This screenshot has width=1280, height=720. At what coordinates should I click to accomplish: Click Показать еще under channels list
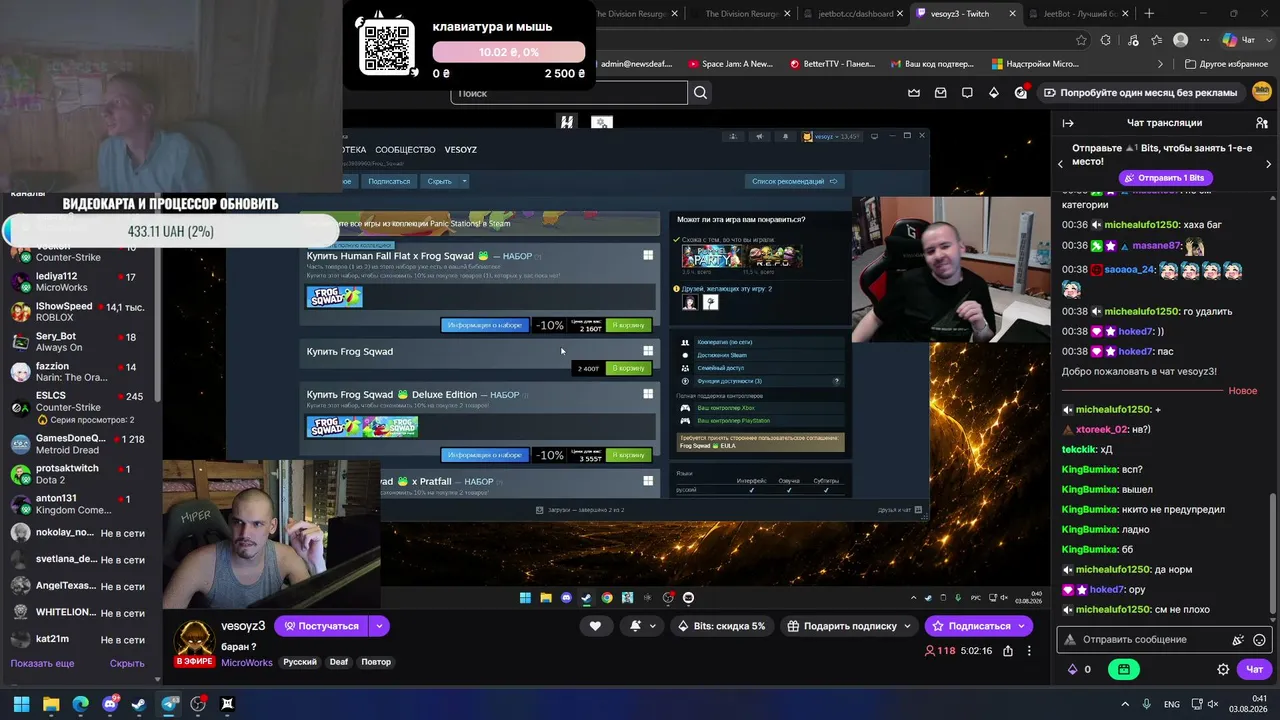tap(43, 663)
